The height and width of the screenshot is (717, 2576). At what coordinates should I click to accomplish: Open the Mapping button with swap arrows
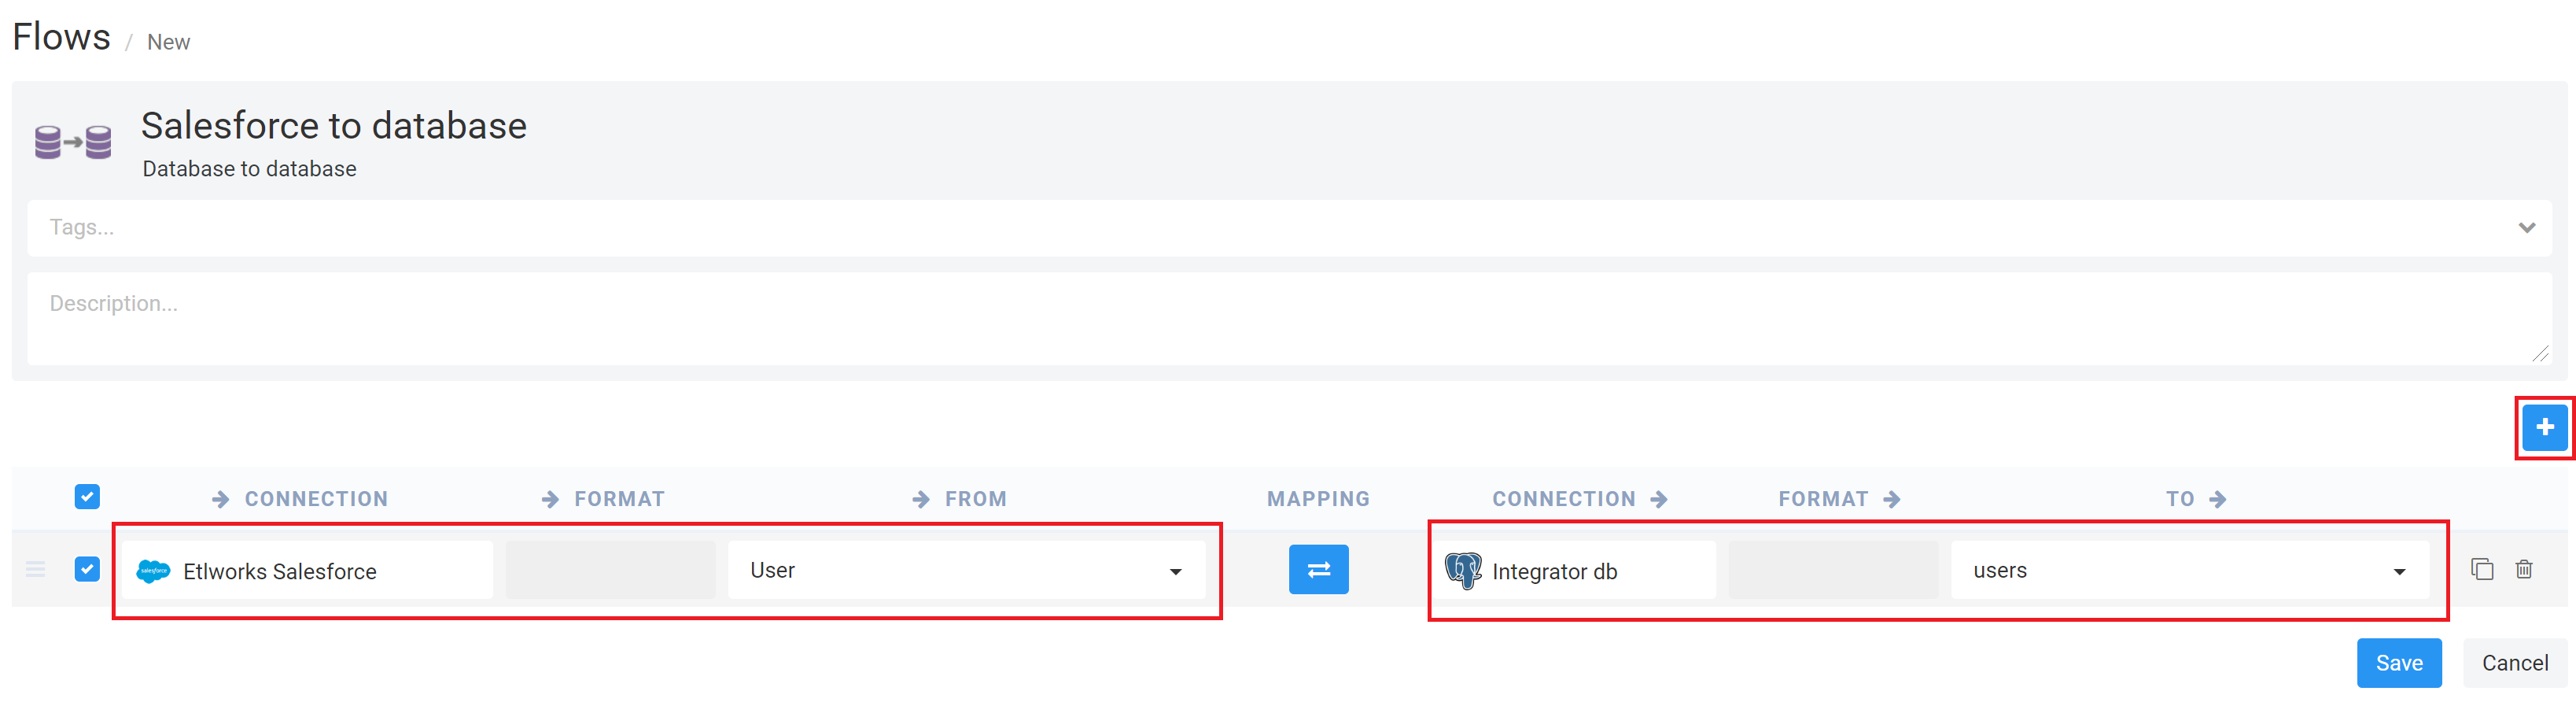[x=1318, y=569]
